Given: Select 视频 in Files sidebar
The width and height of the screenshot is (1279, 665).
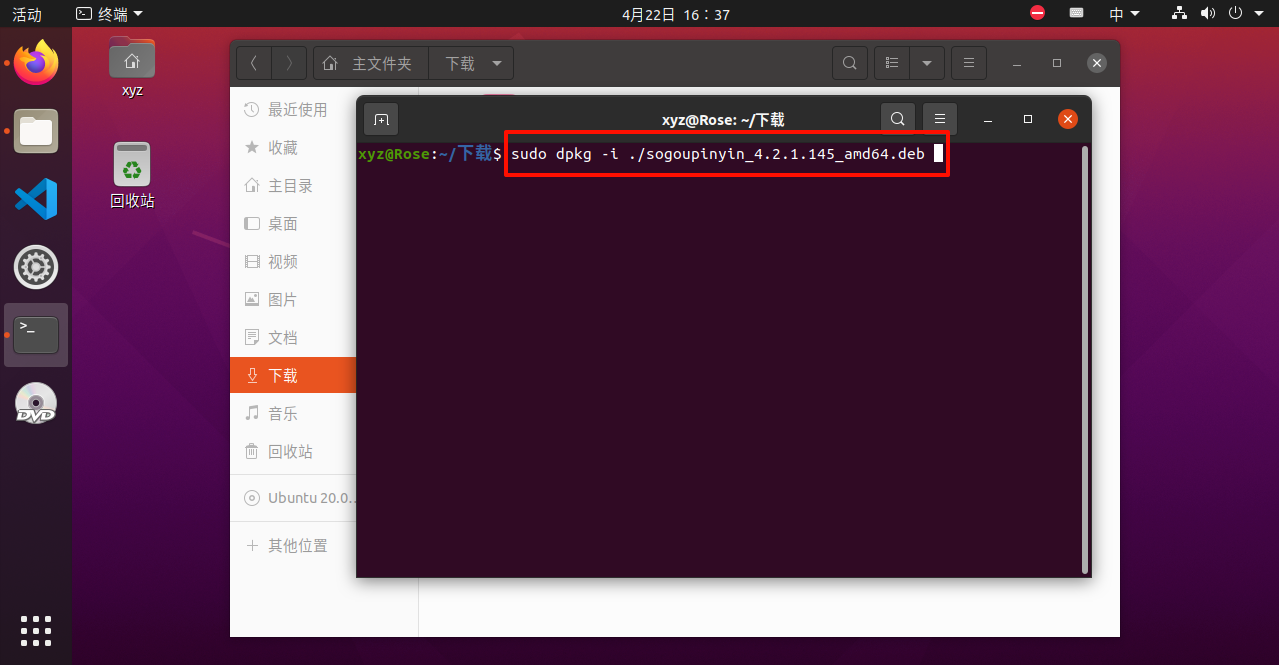Looking at the screenshot, I should pyautogui.click(x=292, y=262).
